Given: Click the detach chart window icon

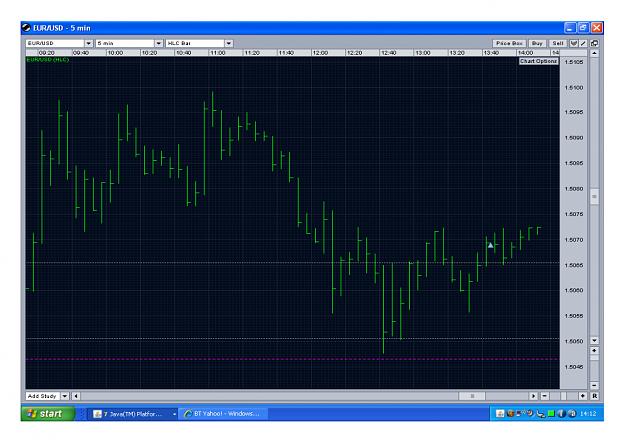Looking at the screenshot, I should pyautogui.click(x=594, y=43).
